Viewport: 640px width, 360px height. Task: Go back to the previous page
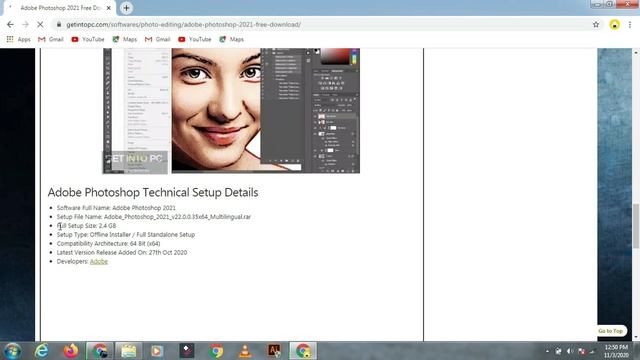[x=10, y=24]
